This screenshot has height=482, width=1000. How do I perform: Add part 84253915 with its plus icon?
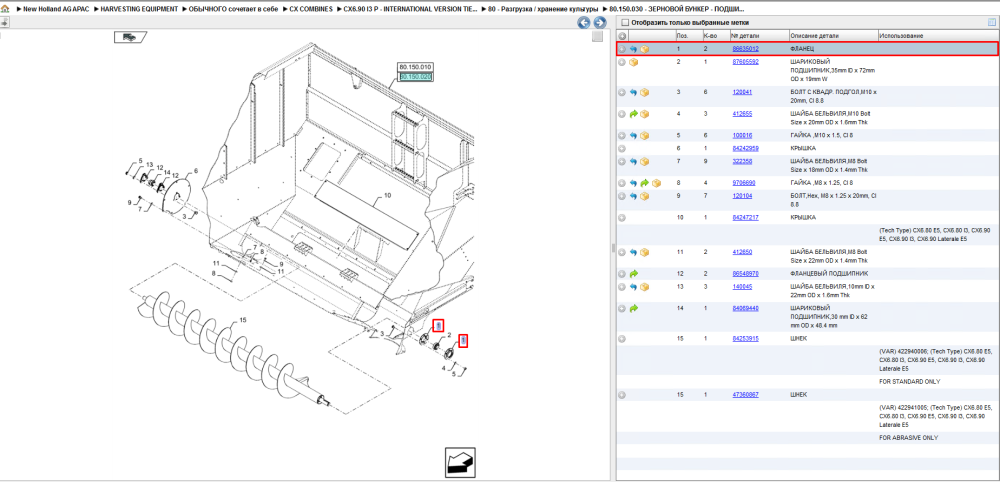pyautogui.click(x=622, y=339)
